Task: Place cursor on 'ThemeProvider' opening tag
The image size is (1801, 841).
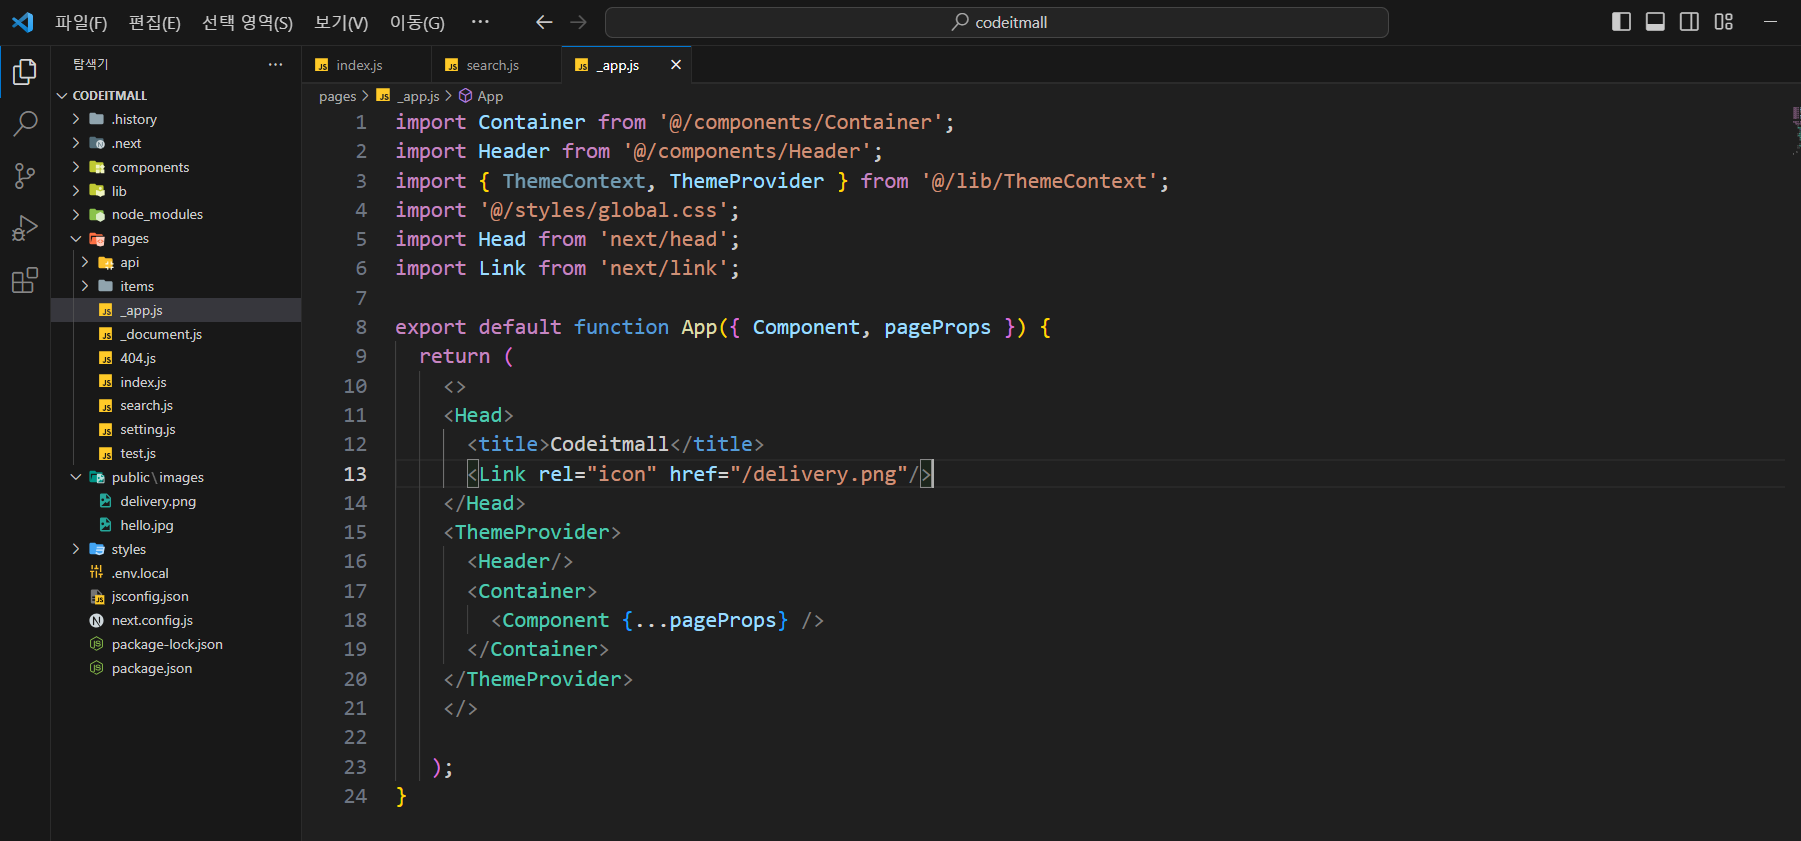Action: pyautogui.click(x=532, y=532)
